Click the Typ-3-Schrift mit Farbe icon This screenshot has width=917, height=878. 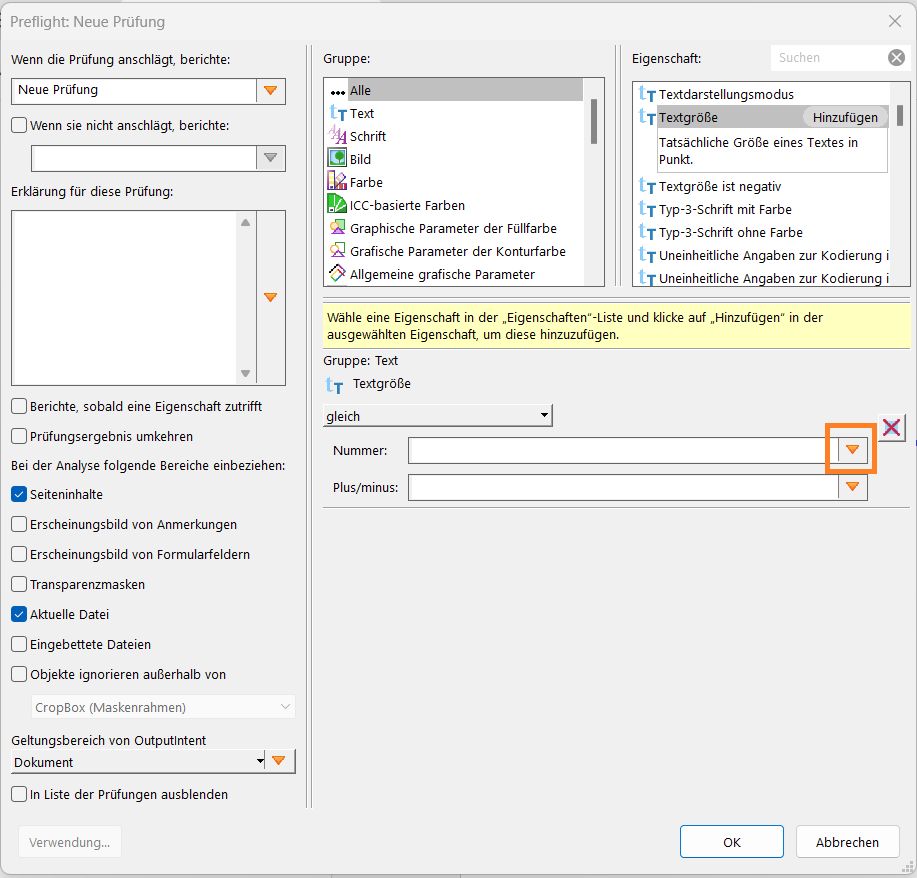(647, 209)
